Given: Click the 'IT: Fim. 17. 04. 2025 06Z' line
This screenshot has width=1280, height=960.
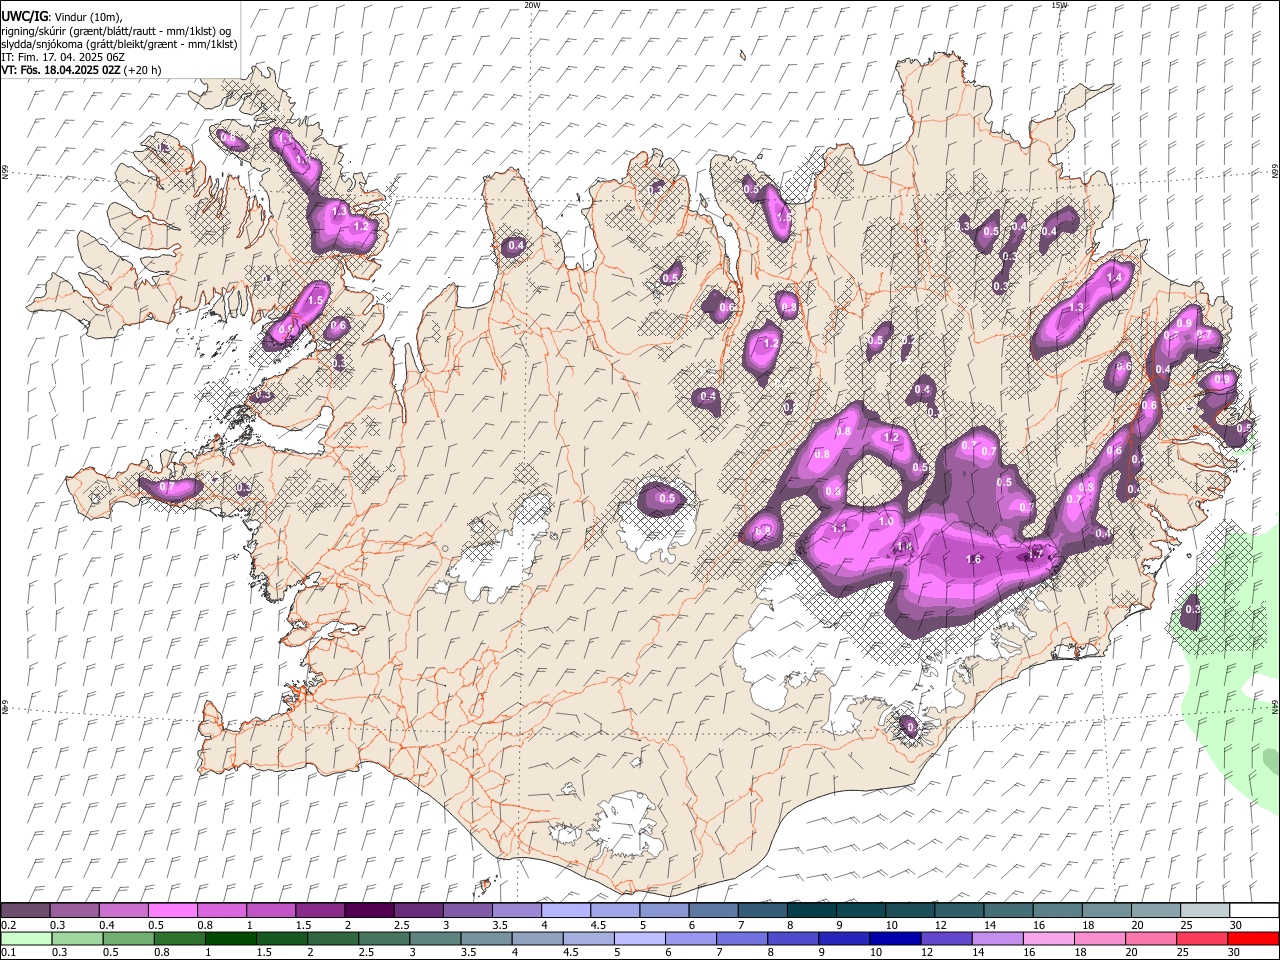Looking at the screenshot, I should [x=63, y=57].
